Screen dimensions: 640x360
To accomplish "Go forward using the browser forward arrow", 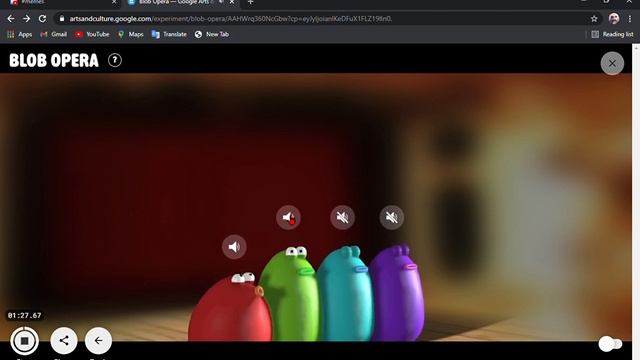I will coord(27,19).
